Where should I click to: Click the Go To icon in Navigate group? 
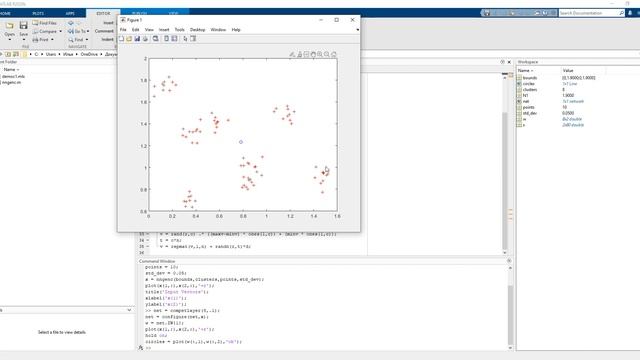click(71, 31)
